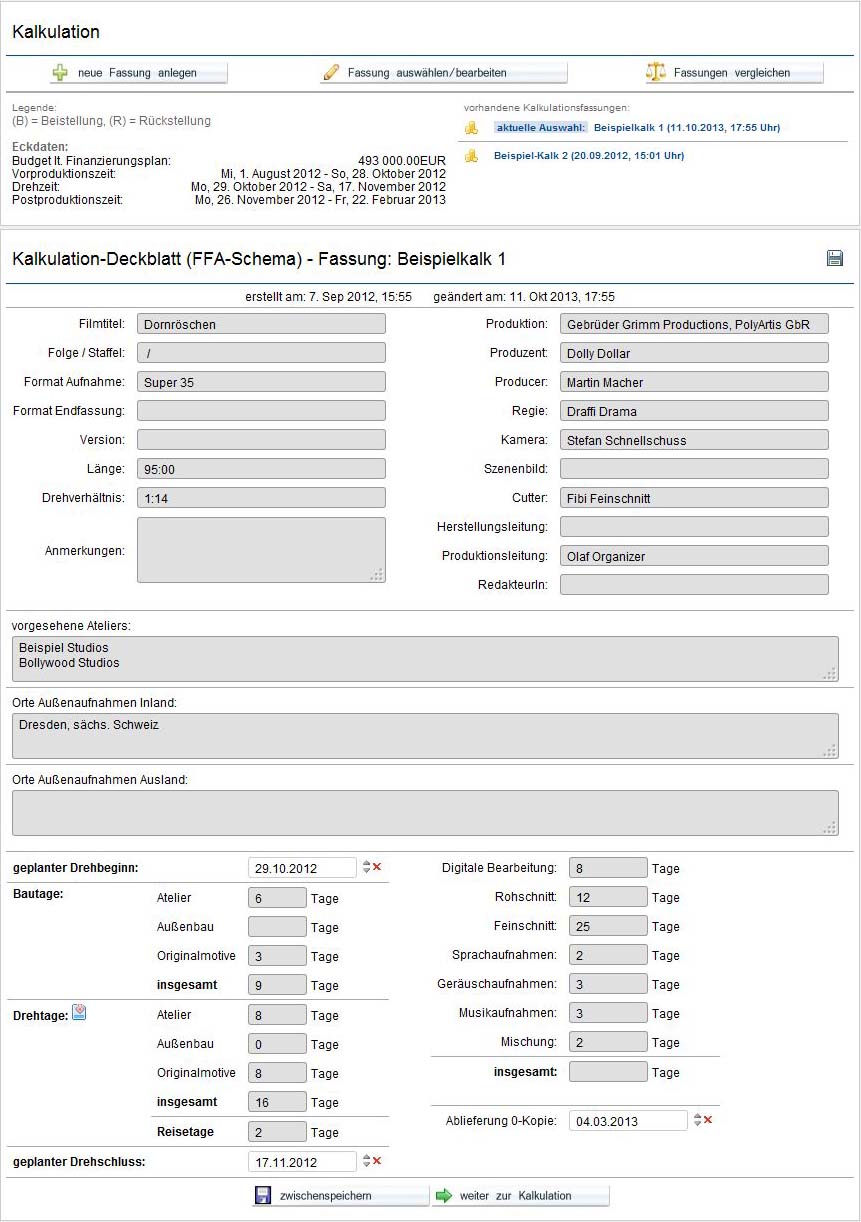Image resolution: width=861 pixels, height=1222 pixels.
Task: Create a new version via neue Fassung anlegen
Action: click(x=139, y=73)
